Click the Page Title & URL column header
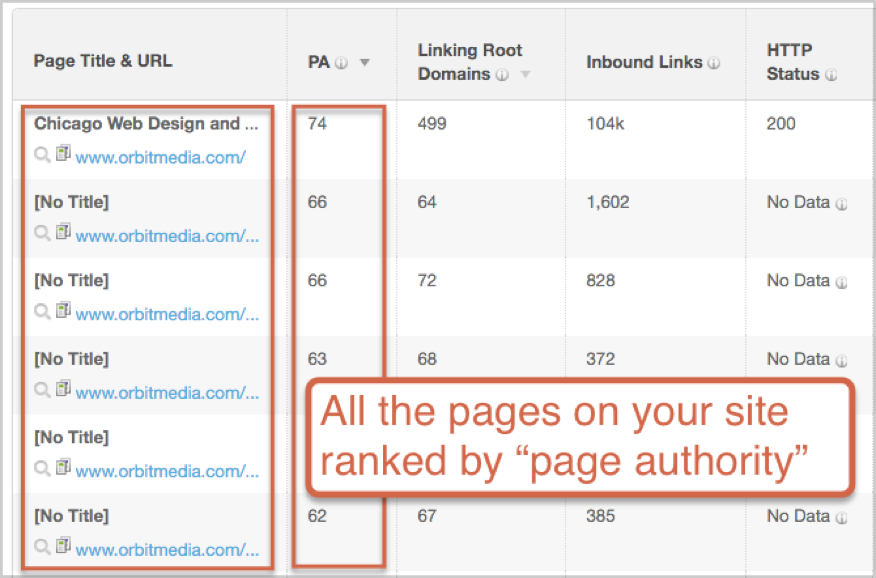The width and height of the screenshot is (876, 578). pos(103,61)
